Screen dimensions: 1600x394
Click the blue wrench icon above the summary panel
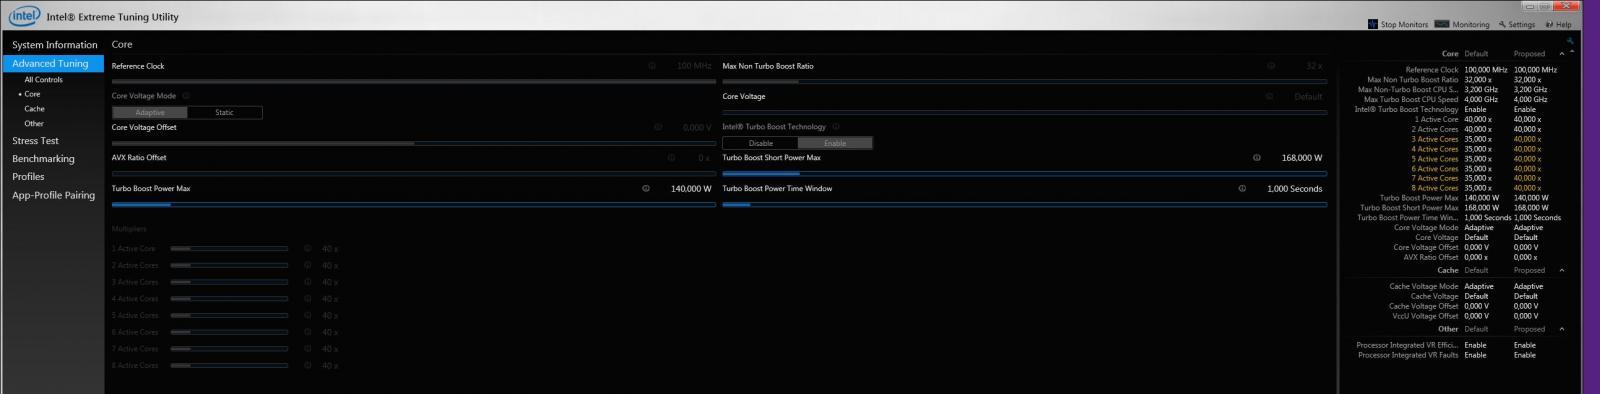point(1570,41)
